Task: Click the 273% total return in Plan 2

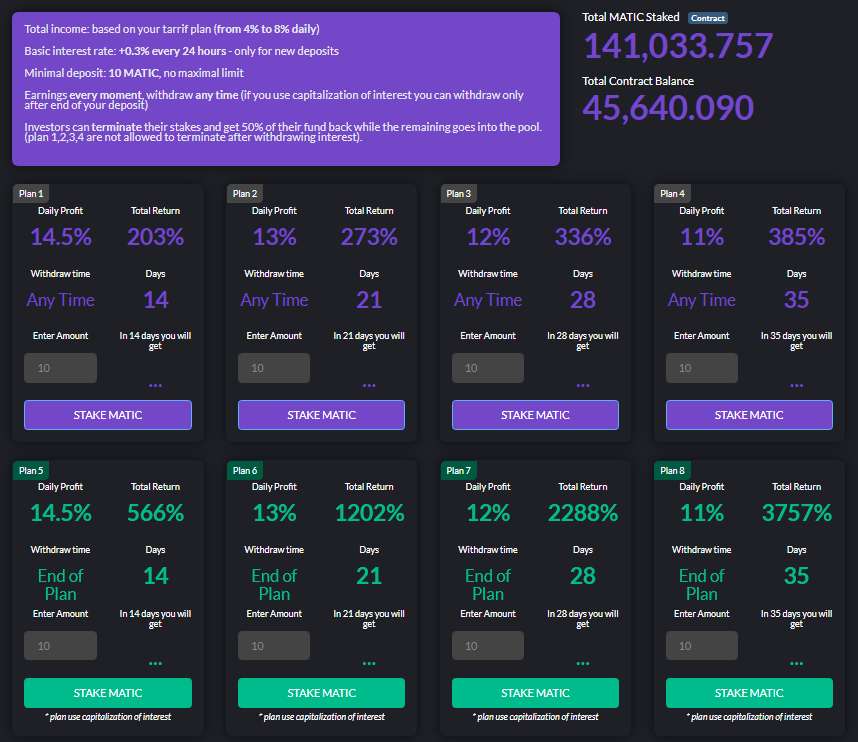Action: pyautogui.click(x=369, y=237)
